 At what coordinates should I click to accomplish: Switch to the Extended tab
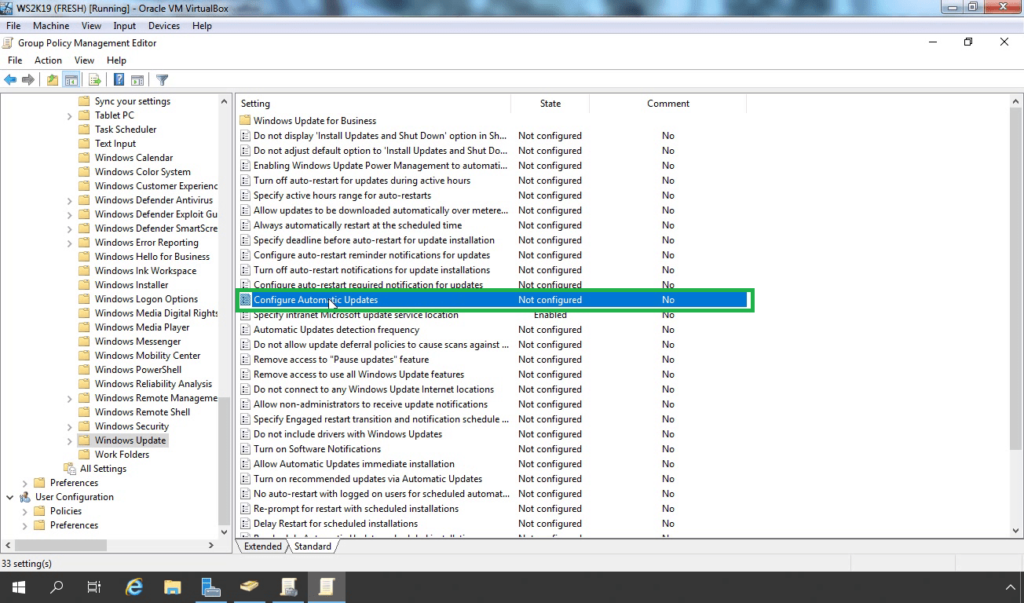pyautogui.click(x=263, y=546)
